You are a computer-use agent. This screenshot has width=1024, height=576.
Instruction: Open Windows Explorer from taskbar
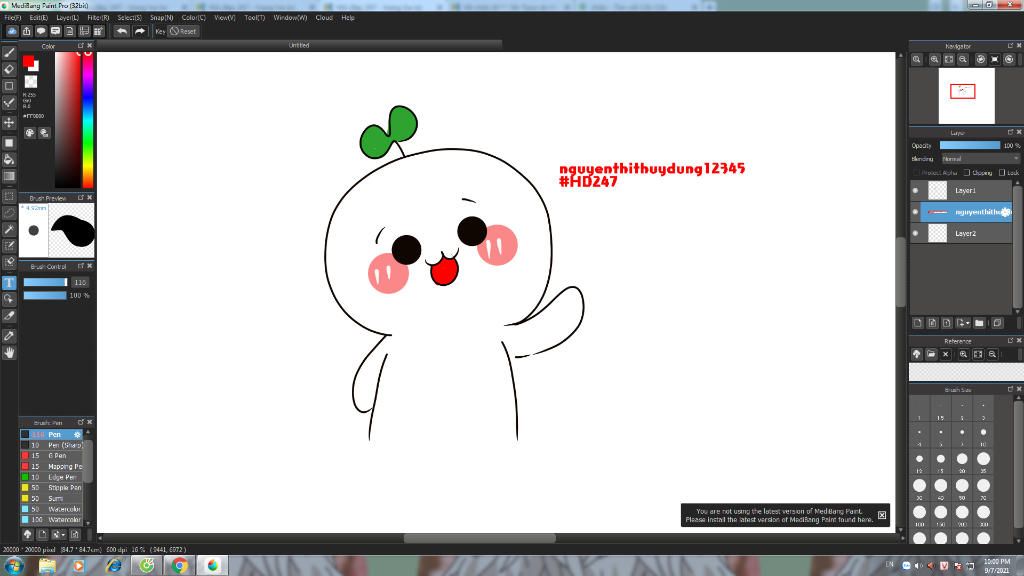tap(47, 566)
